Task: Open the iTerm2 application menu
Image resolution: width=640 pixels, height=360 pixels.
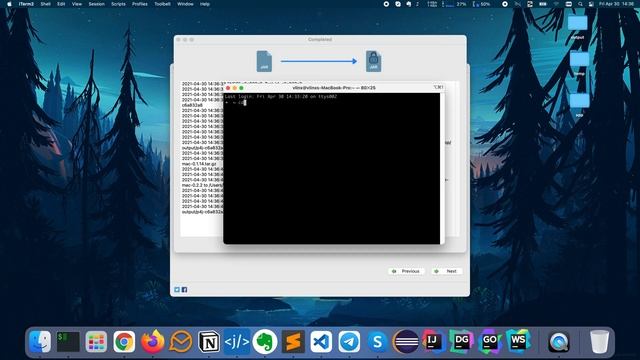Action: 26,4
